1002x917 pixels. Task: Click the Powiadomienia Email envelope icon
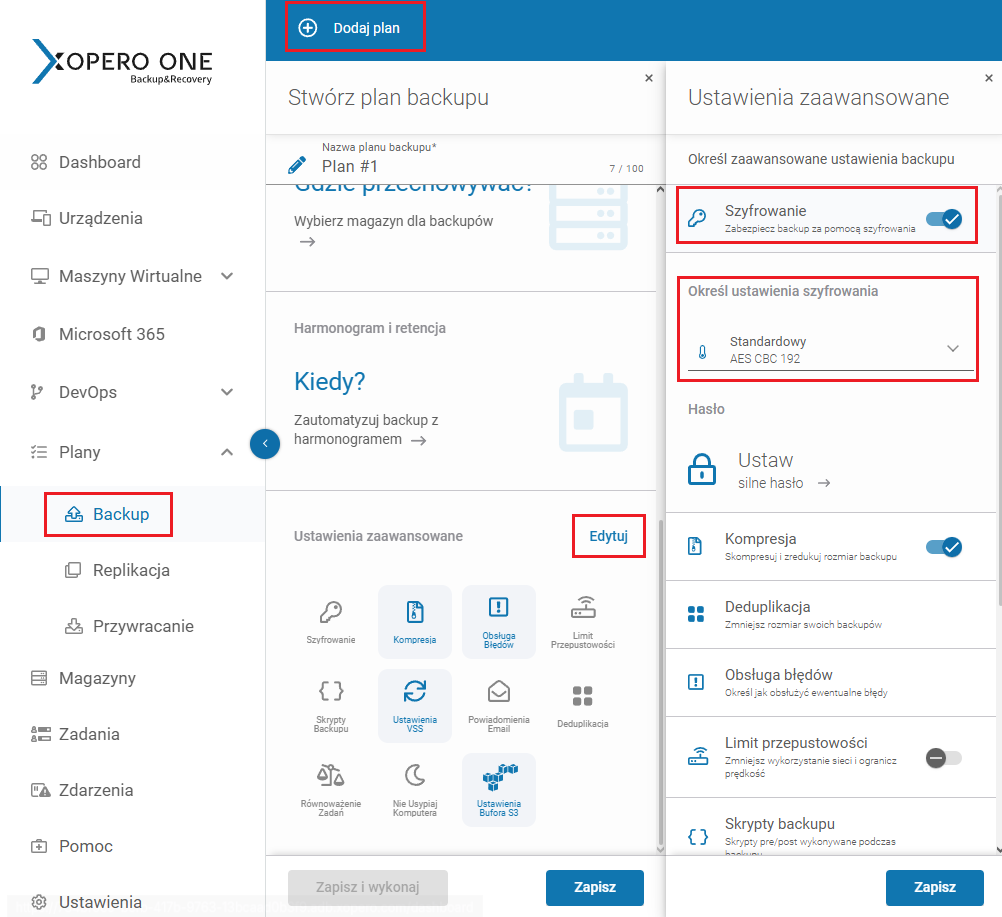[x=498, y=692]
